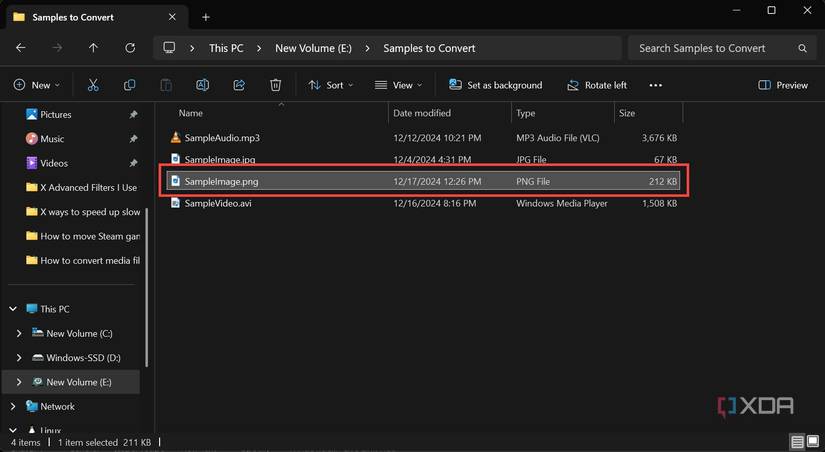The width and height of the screenshot is (825, 452).
Task: Switch to large thumbnails view in the status bar
Action: coord(813,441)
